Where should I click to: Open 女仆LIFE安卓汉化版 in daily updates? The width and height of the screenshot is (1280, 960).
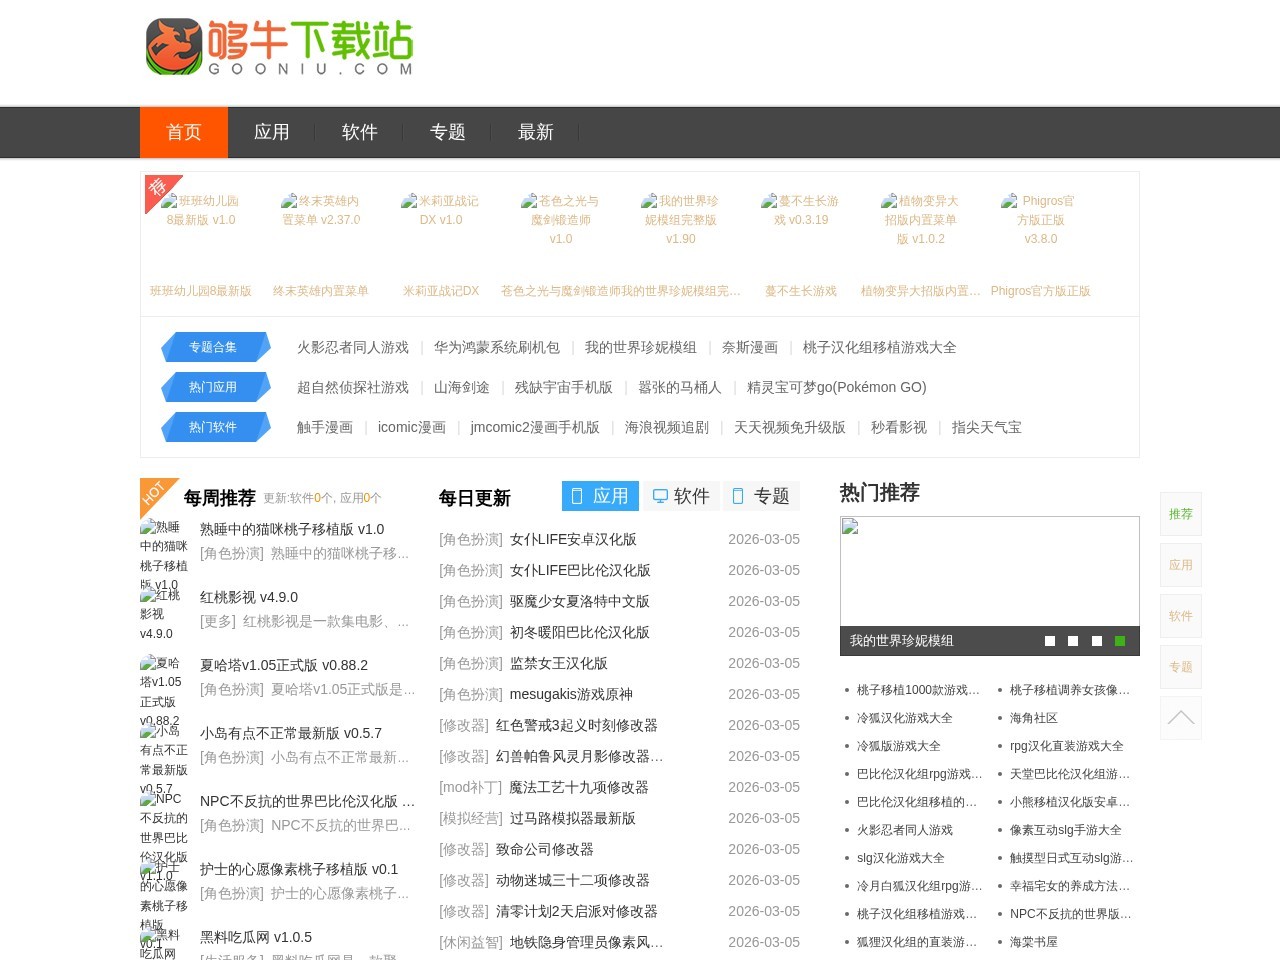(x=573, y=539)
